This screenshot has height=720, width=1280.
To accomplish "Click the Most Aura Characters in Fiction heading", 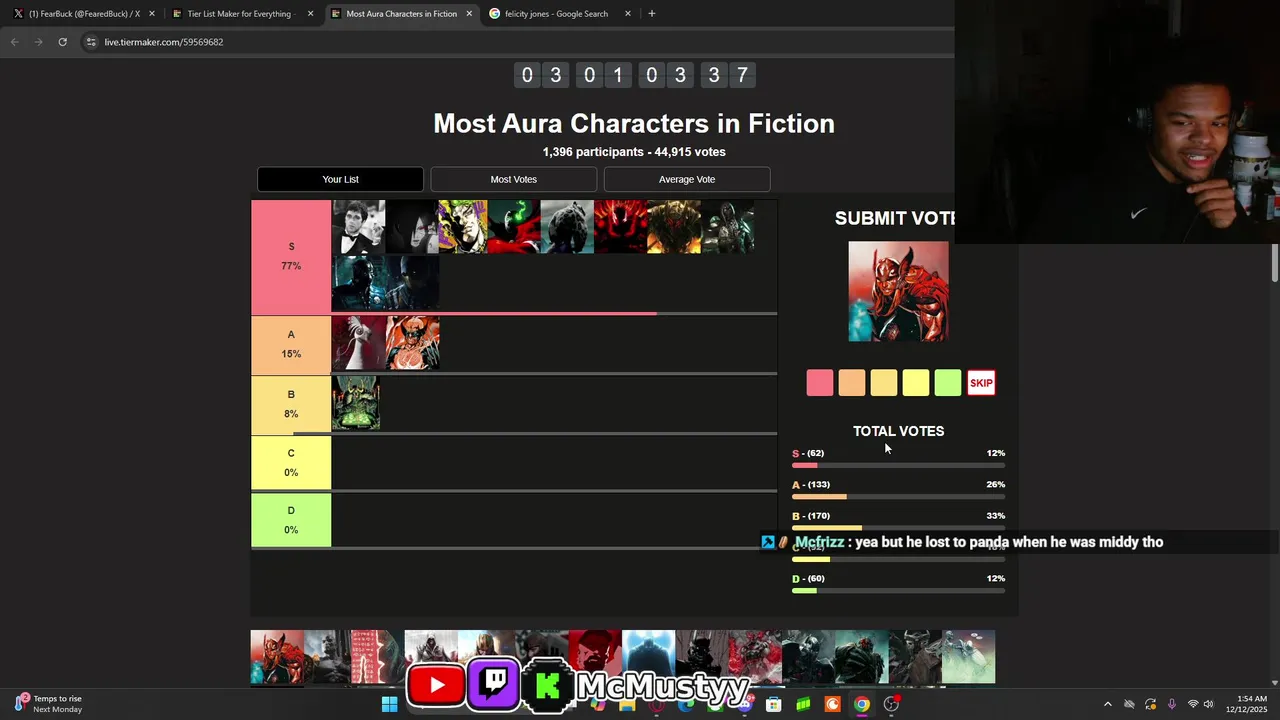I will click(x=634, y=123).
